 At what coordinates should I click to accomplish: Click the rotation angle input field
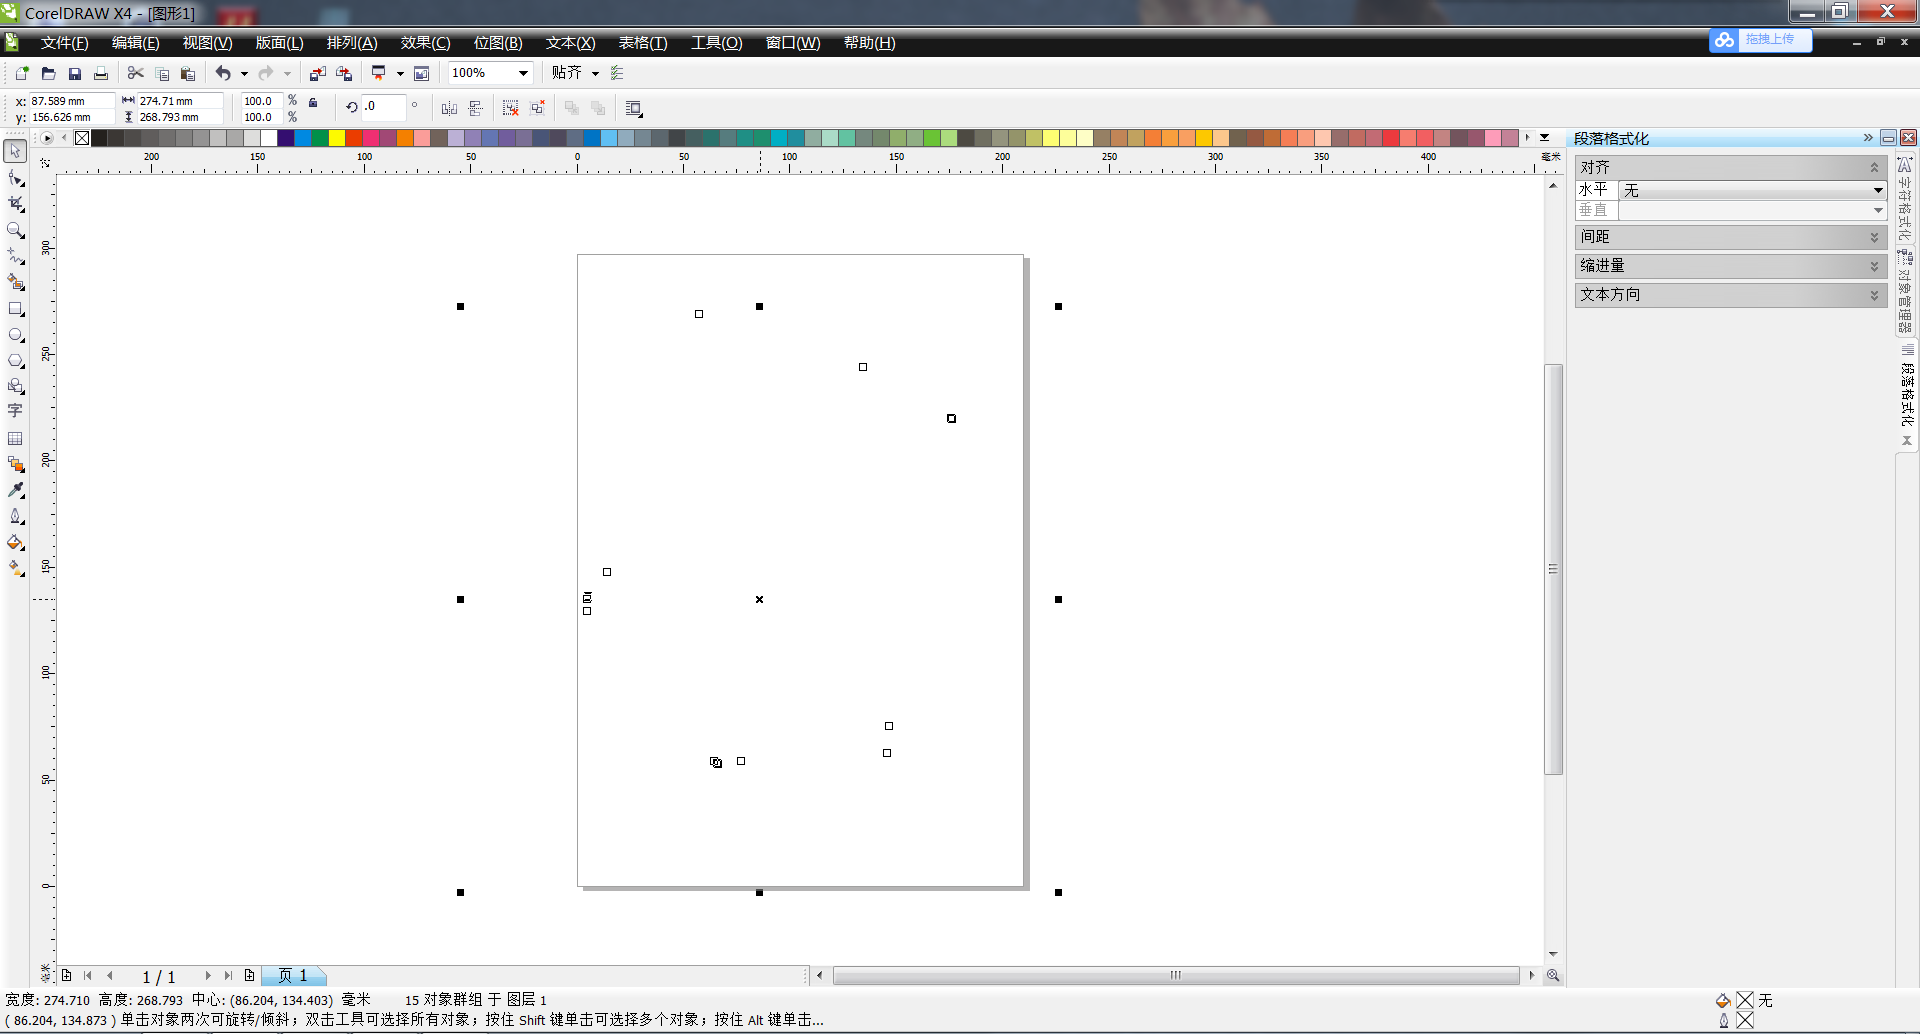(x=383, y=106)
